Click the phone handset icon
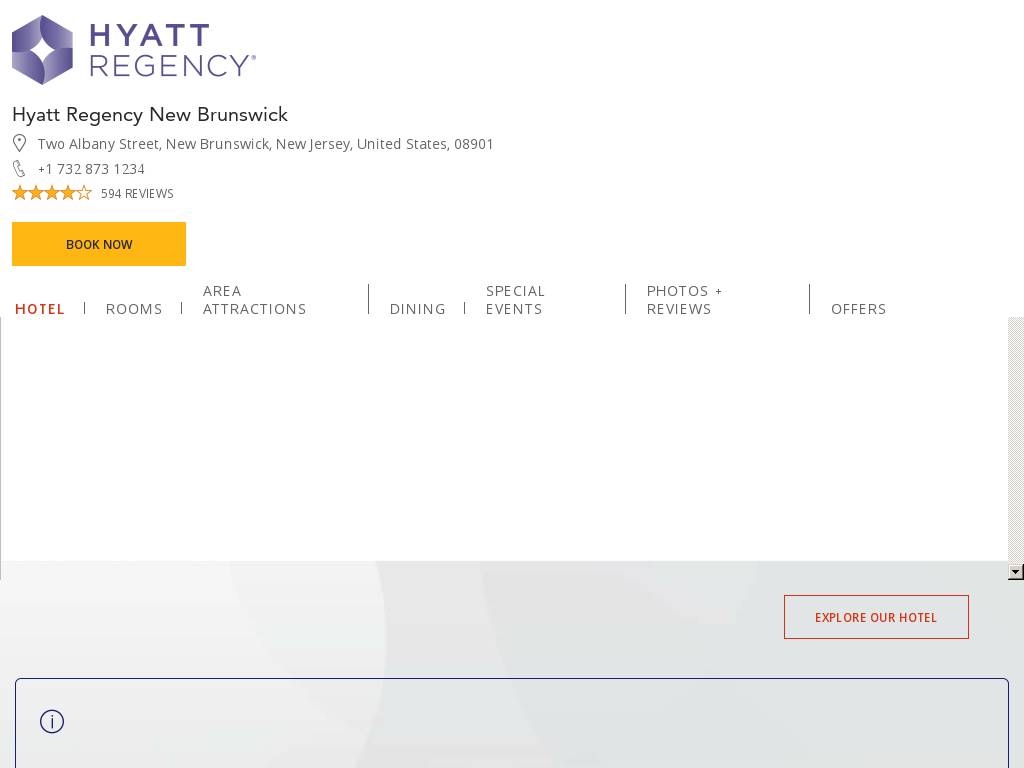The width and height of the screenshot is (1024, 768). (19, 168)
